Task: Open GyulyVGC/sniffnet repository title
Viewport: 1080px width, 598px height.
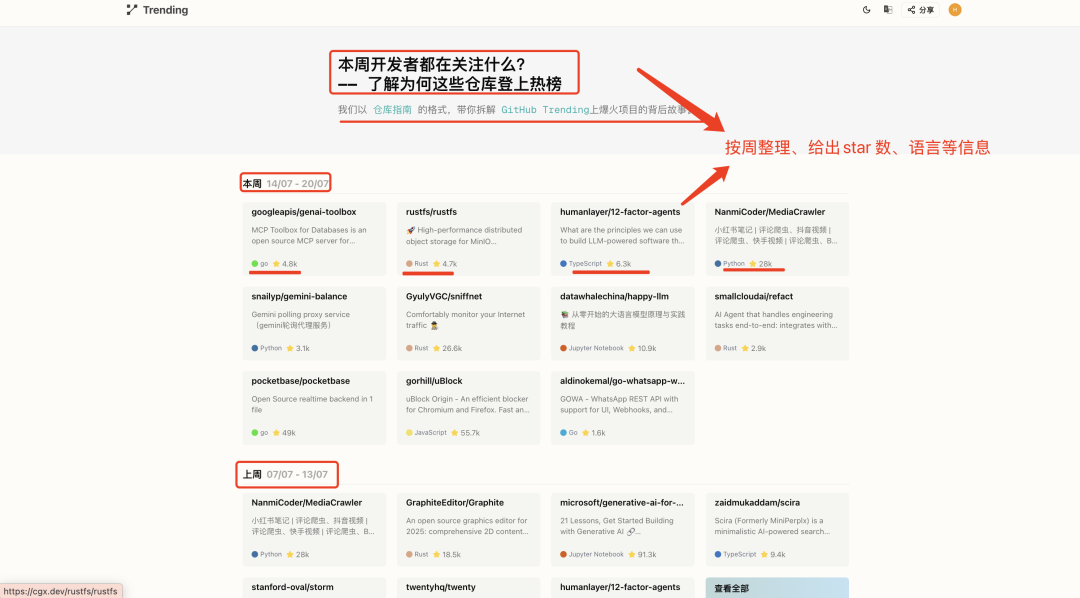Action: (444, 296)
